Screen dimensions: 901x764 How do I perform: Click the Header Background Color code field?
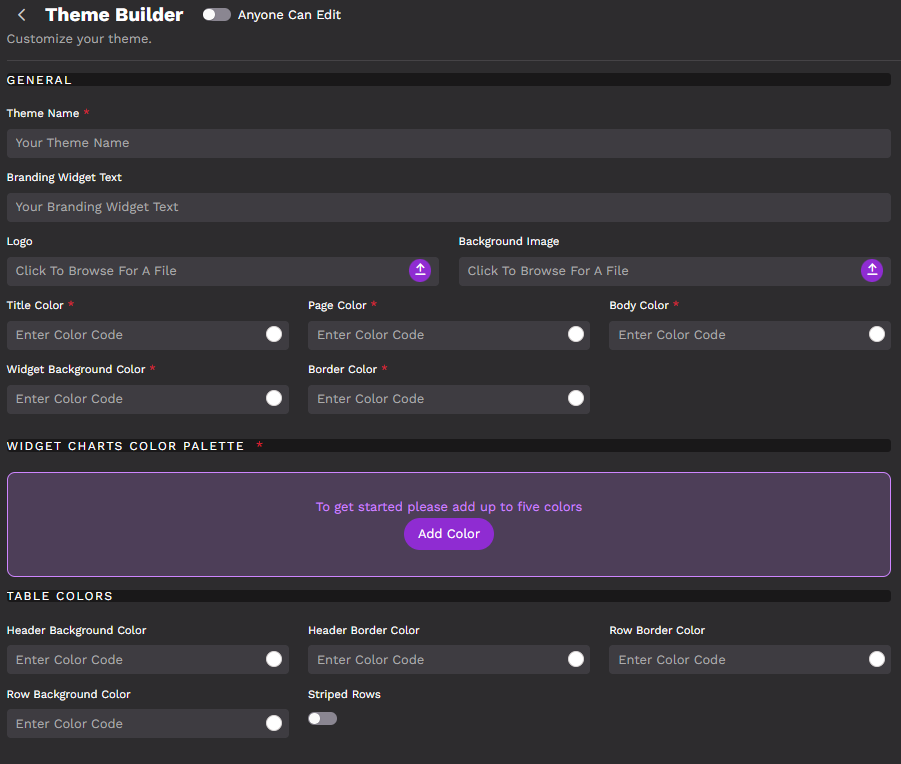click(148, 659)
